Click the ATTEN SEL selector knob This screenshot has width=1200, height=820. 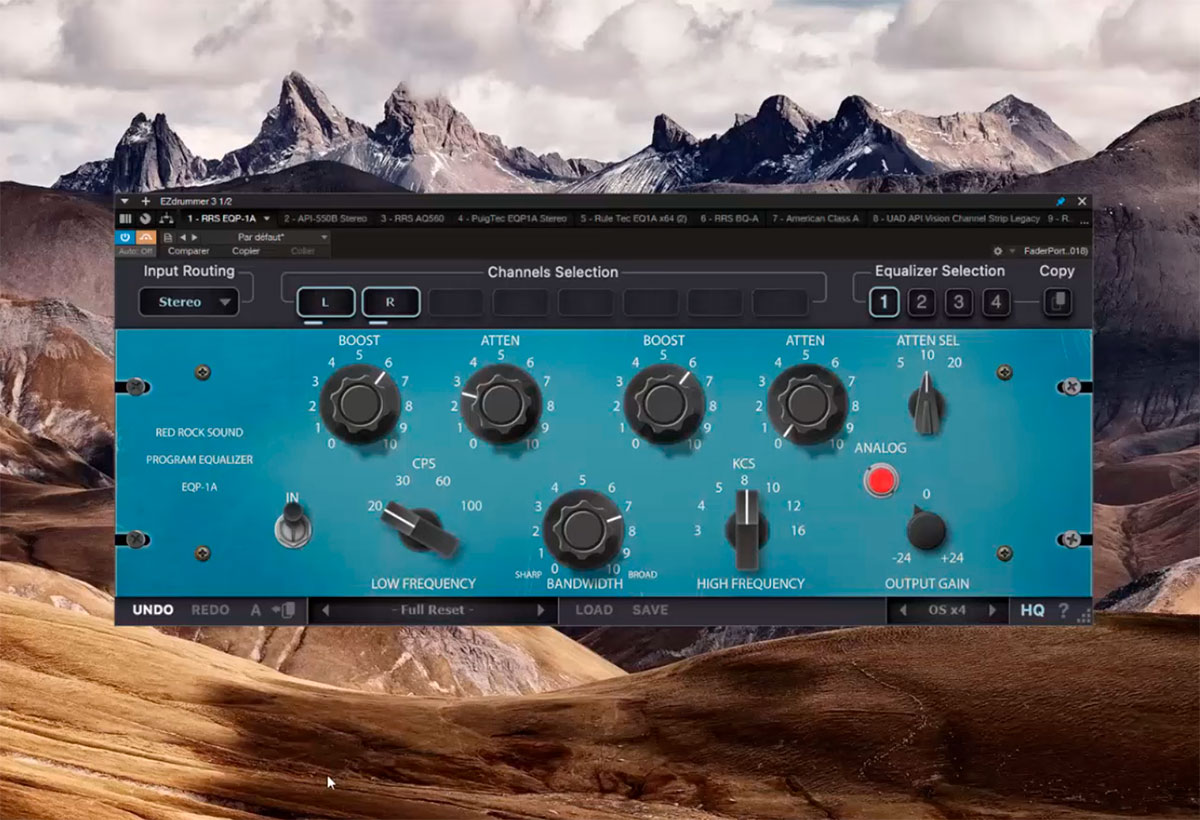pyautogui.click(x=927, y=405)
